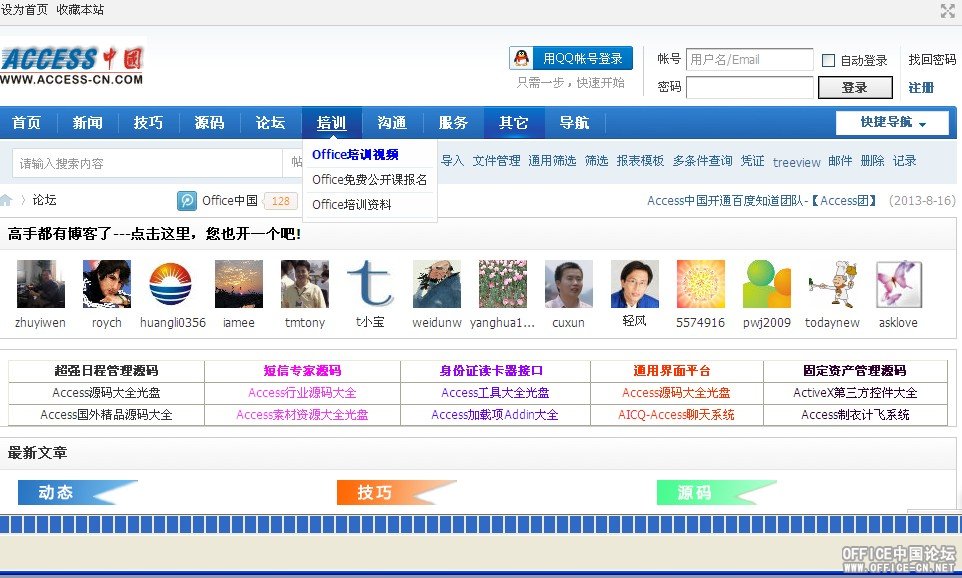Viewport: 962px width, 578px height.
Task: Open the 培训 nav tab
Action: 331,123
